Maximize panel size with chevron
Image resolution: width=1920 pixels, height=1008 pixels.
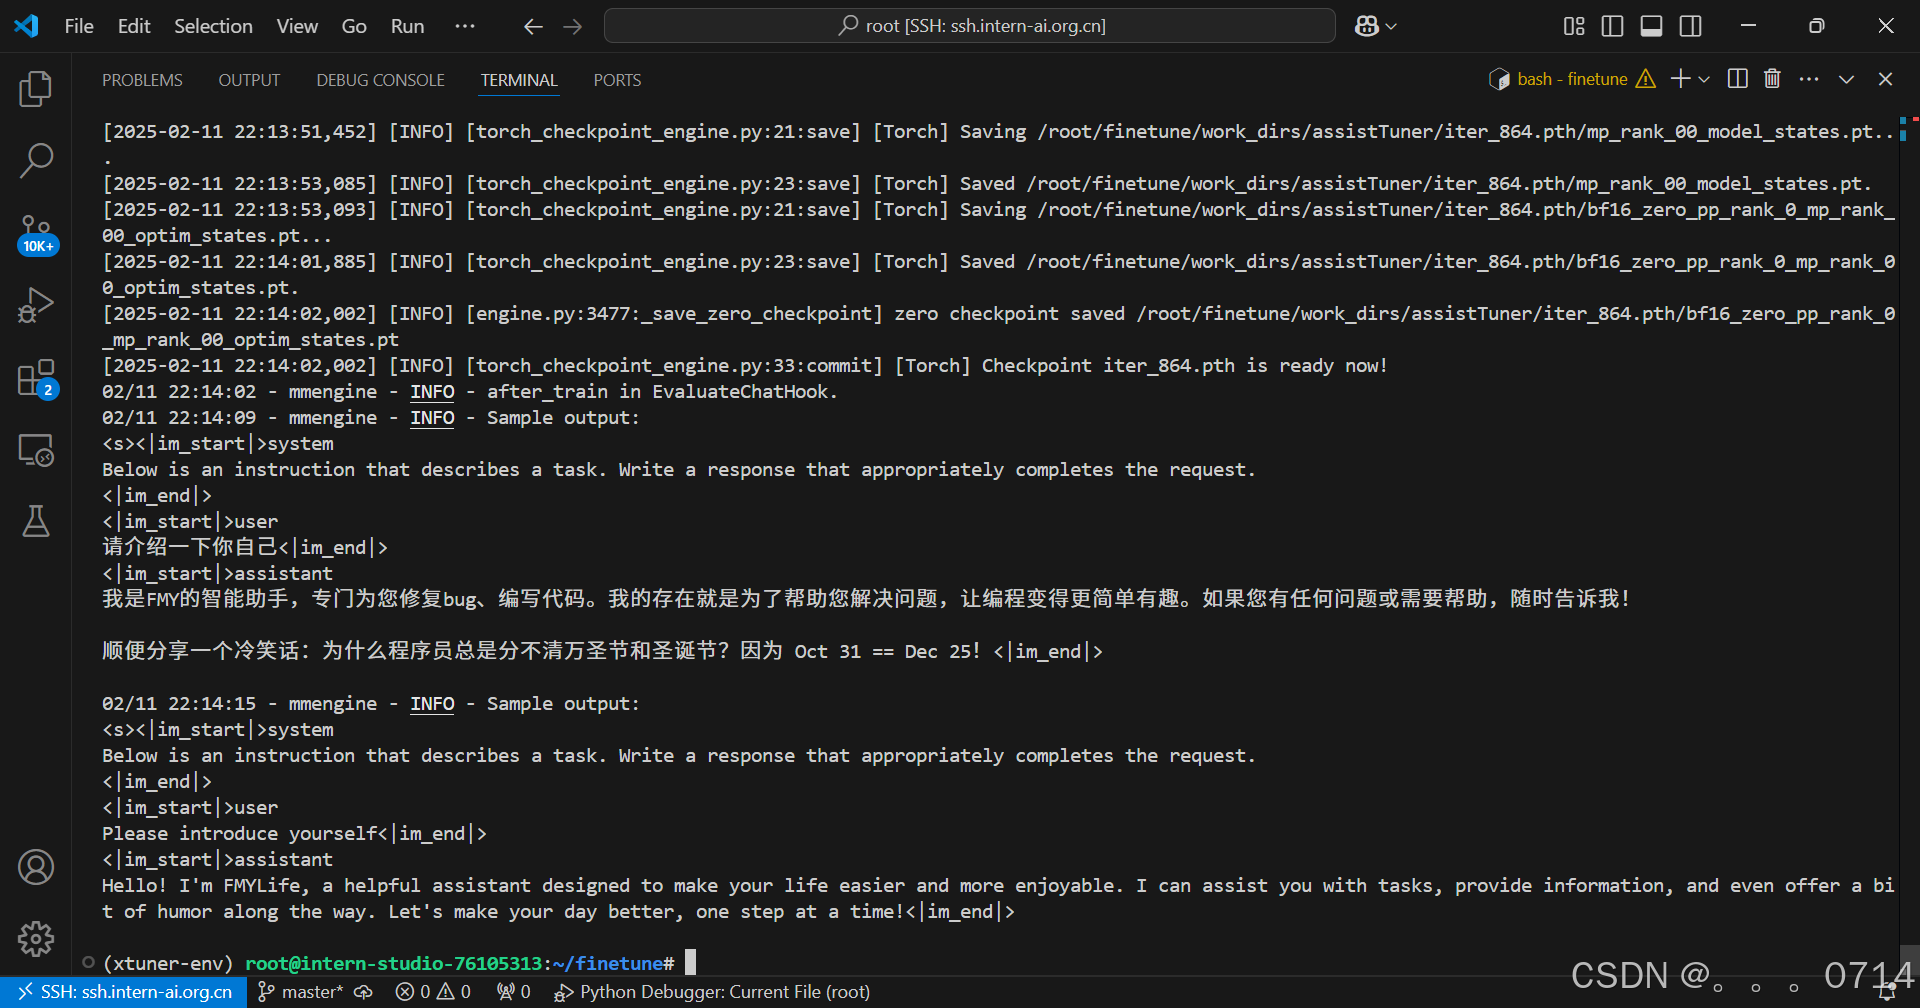pos(1846,79)
